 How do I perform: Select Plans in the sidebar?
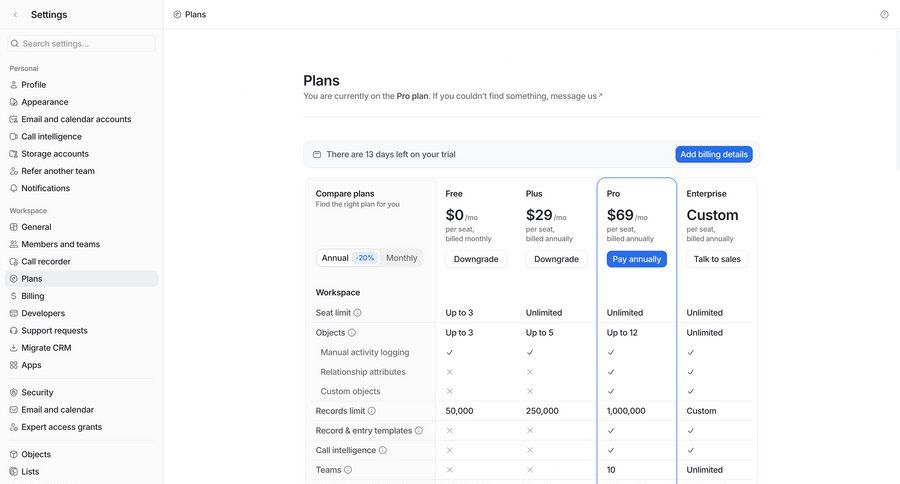(82, 278)
